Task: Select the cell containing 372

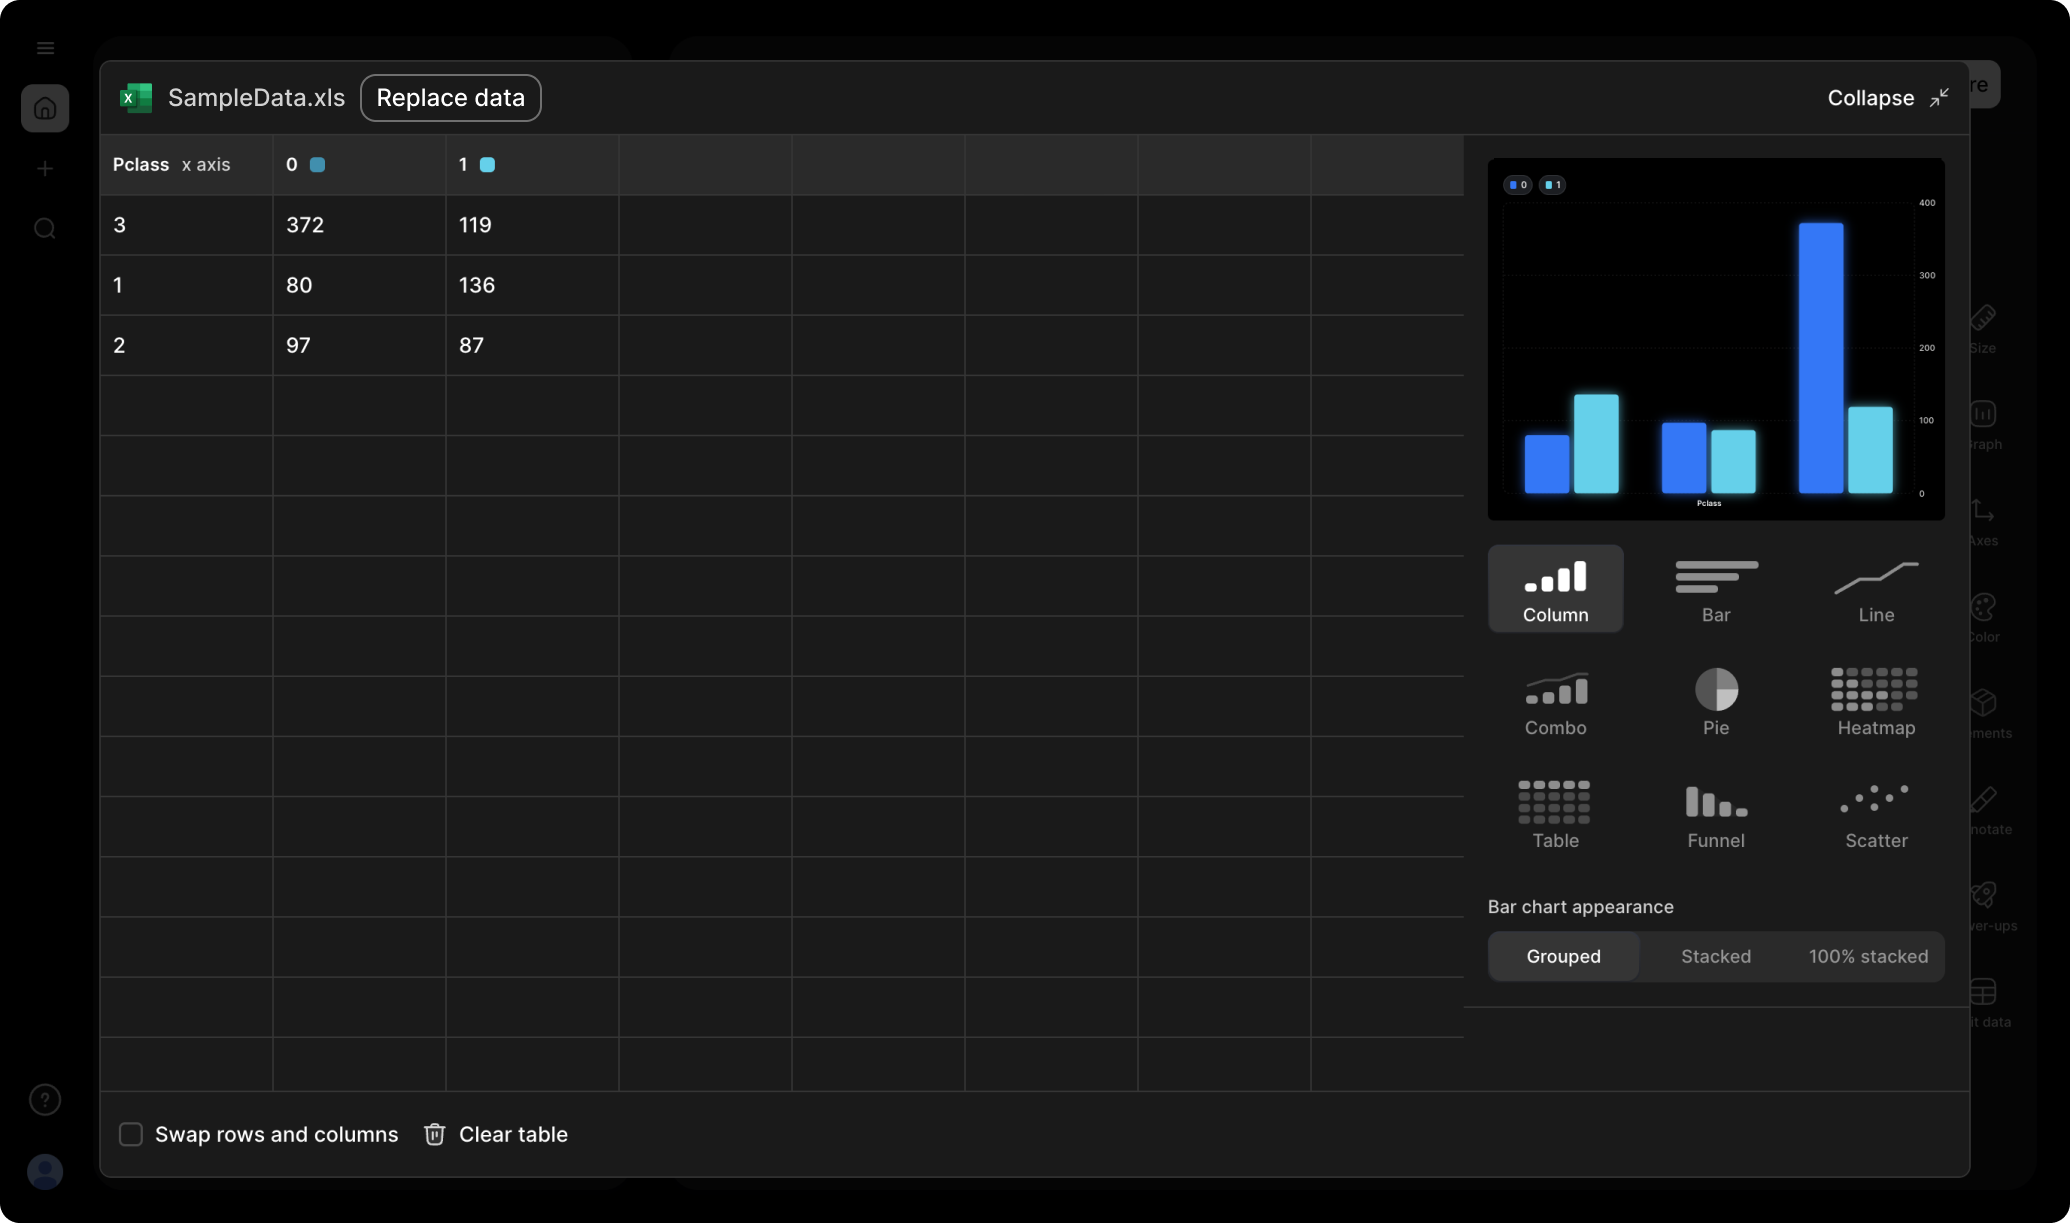Action: pos(305,225)
